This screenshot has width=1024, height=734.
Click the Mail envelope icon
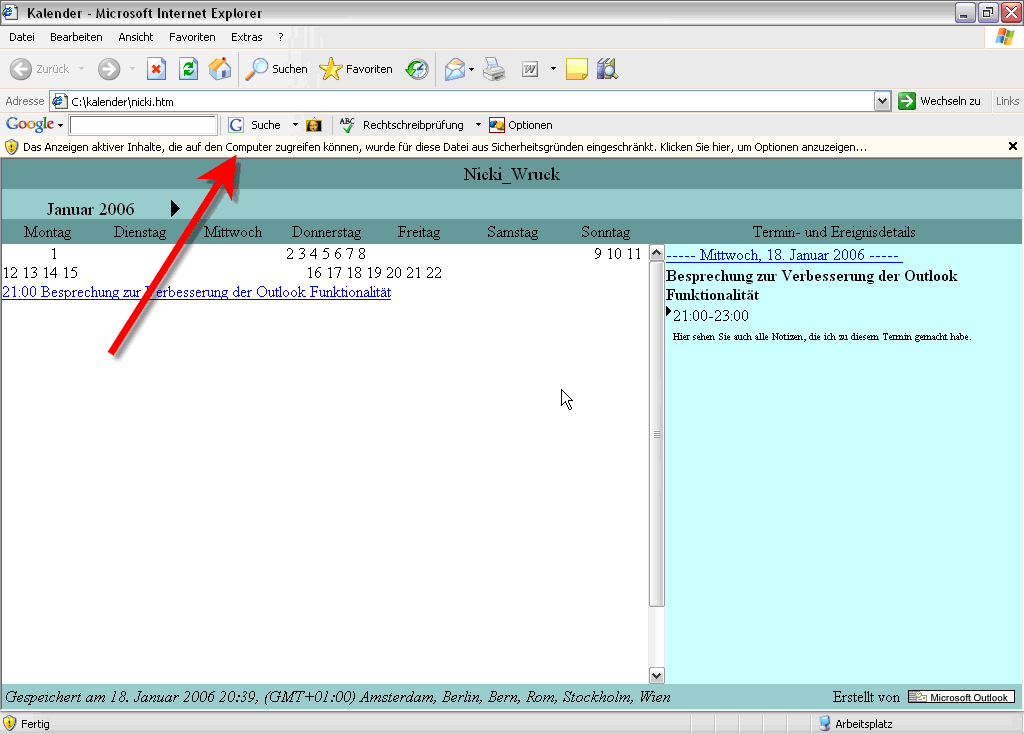(455, 69)
